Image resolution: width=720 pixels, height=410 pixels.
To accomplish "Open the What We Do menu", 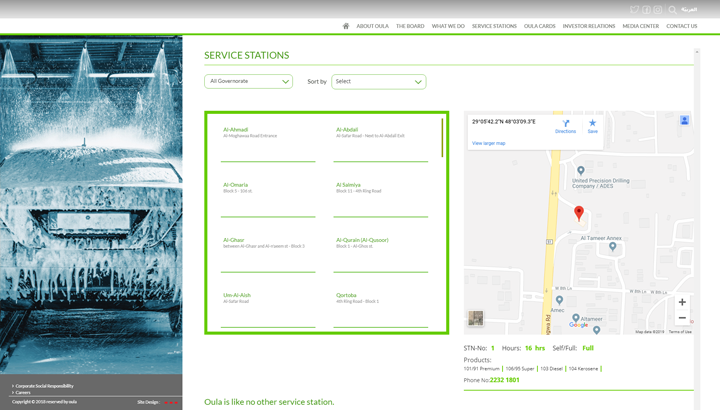I will [448, 26].
